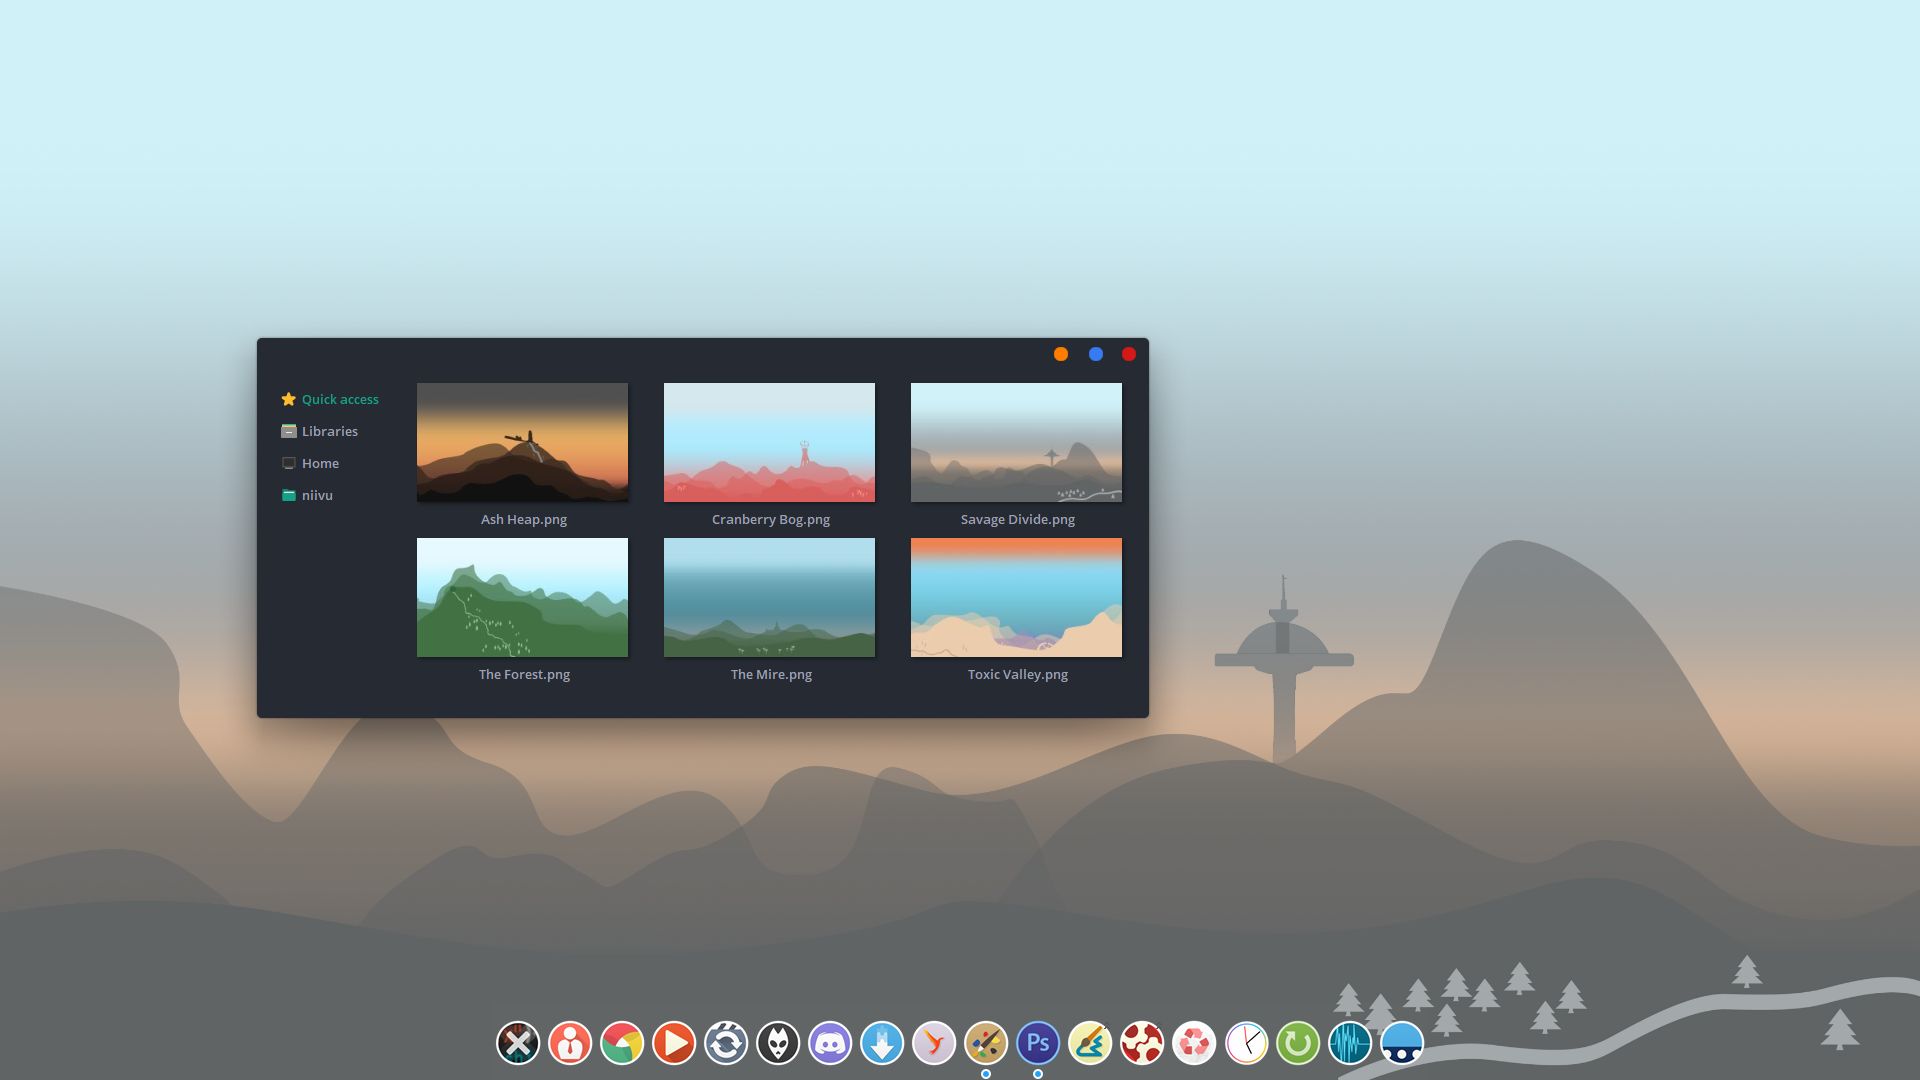Launch the orange media player dock icon
This screenshot has width=1920, height=1080.
(x=675, y=1043)
